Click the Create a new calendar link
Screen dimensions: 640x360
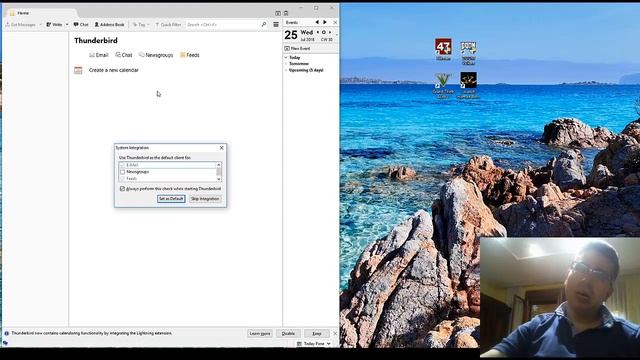(x=113, y=70)
